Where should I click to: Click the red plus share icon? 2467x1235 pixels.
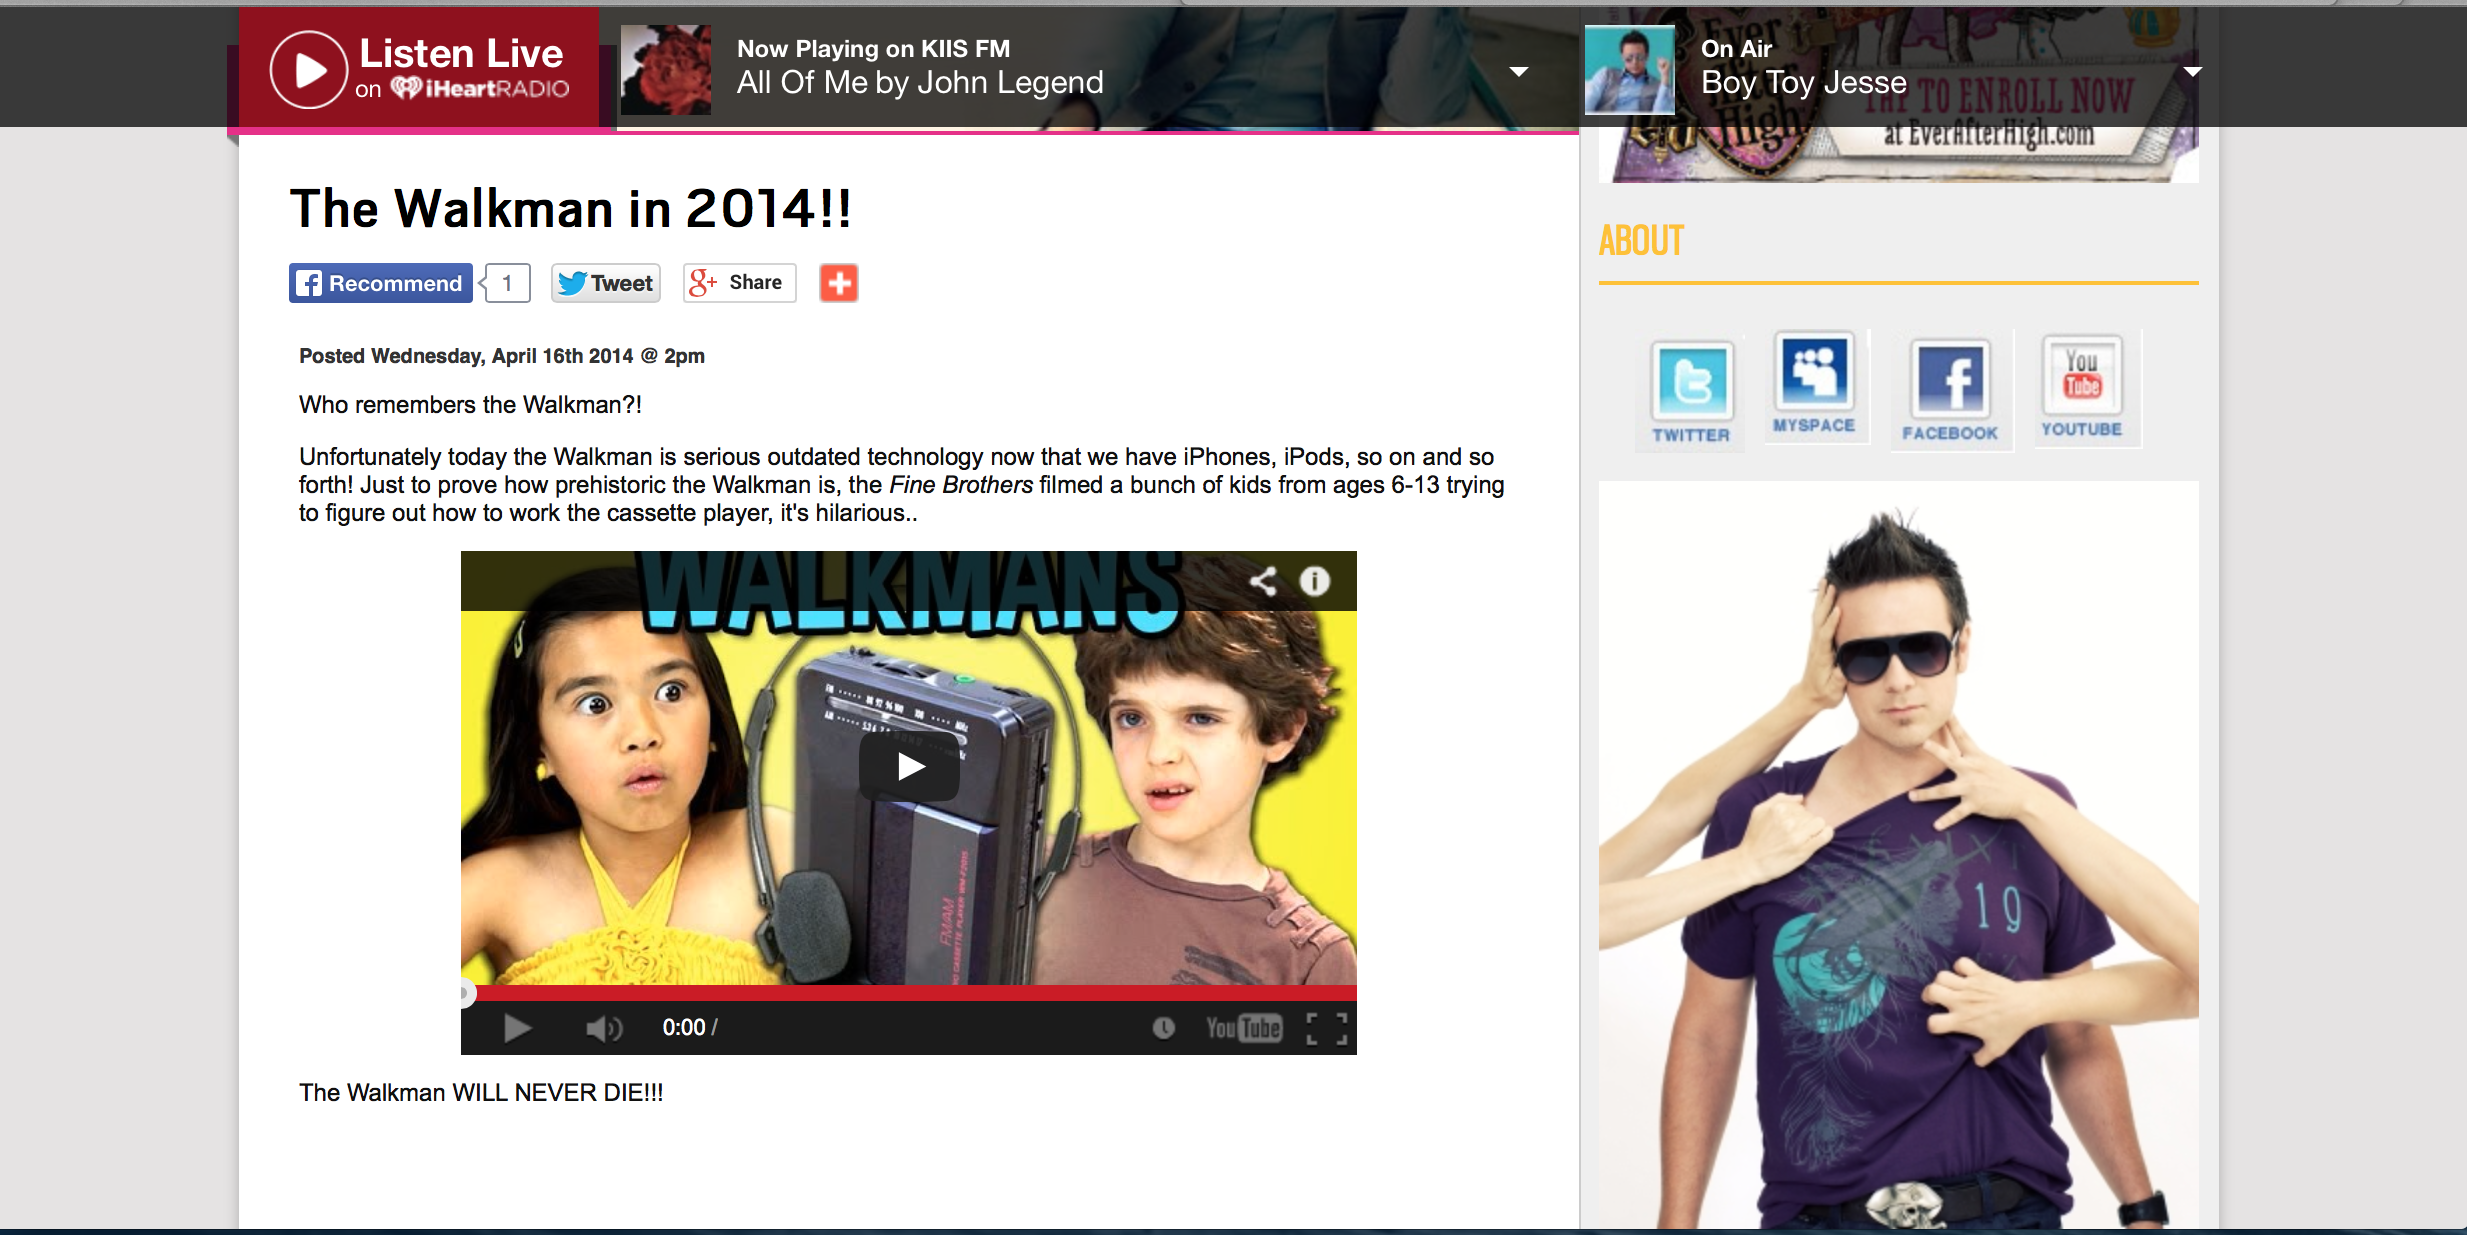pyautogui.click(x=838, y=283)
